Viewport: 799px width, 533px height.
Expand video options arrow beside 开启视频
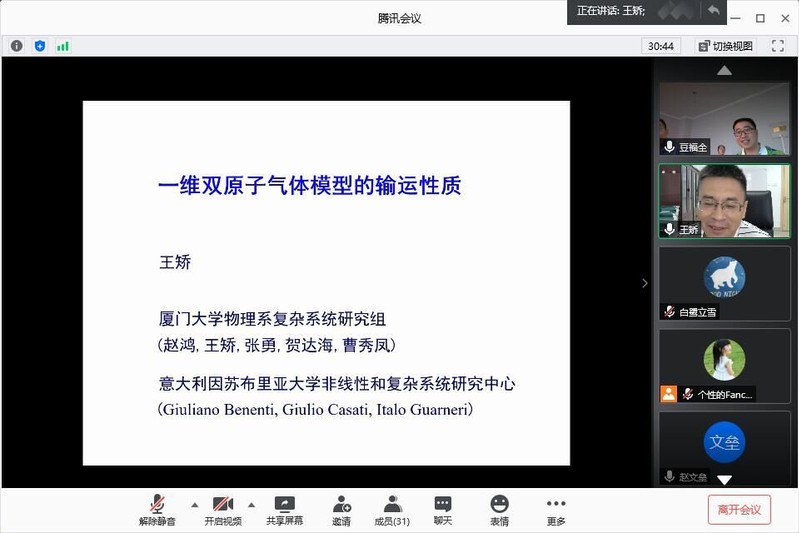pos(251,504)
